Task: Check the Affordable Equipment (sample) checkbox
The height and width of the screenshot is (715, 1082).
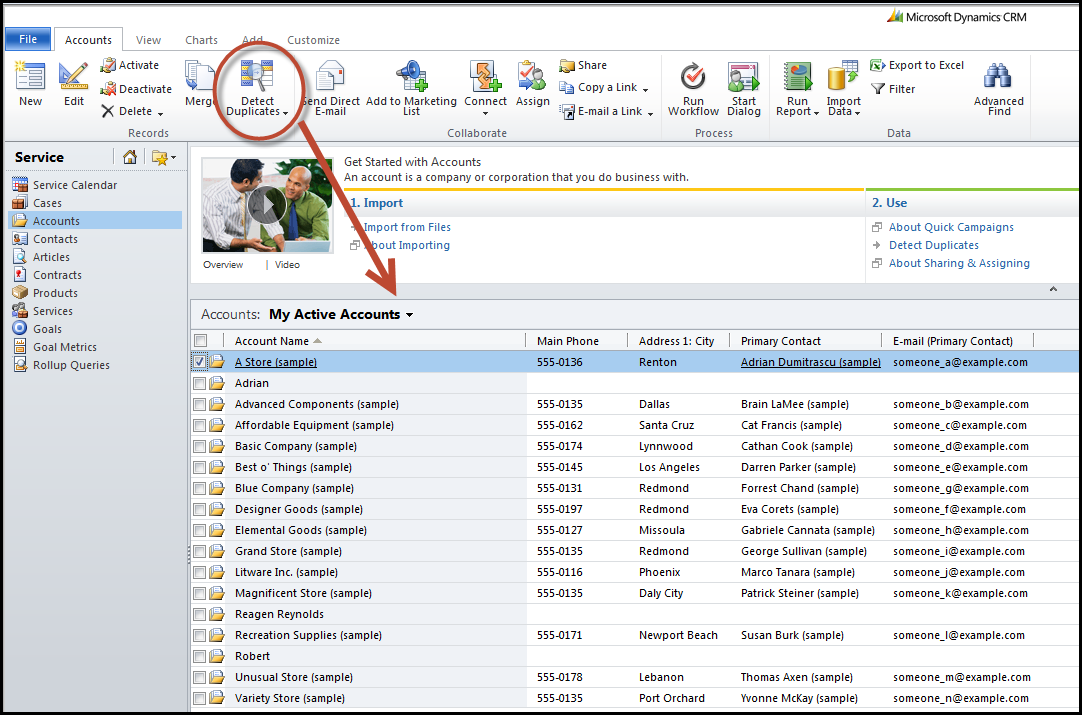Action: (x=199, y=425)
